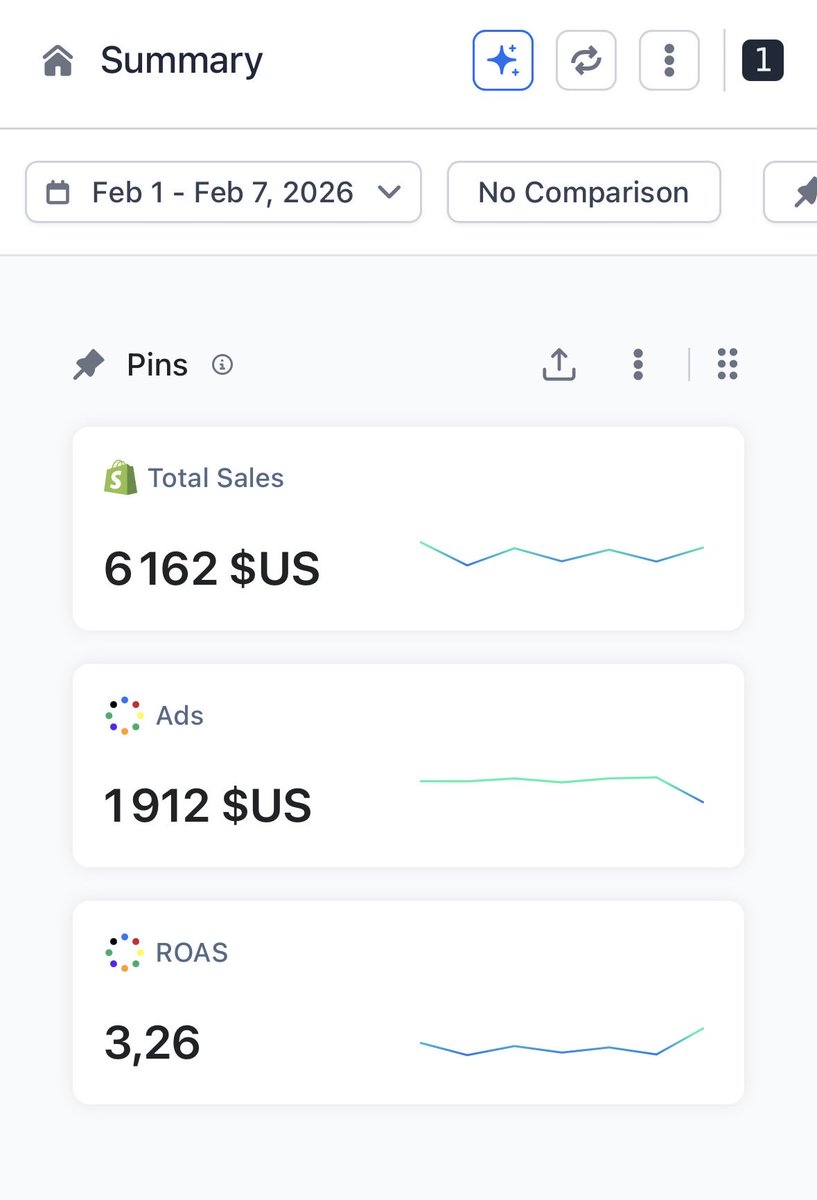Click the colored dots icon on ROAS card
The width and height of the screenshot is (817, 1200).
124,953
